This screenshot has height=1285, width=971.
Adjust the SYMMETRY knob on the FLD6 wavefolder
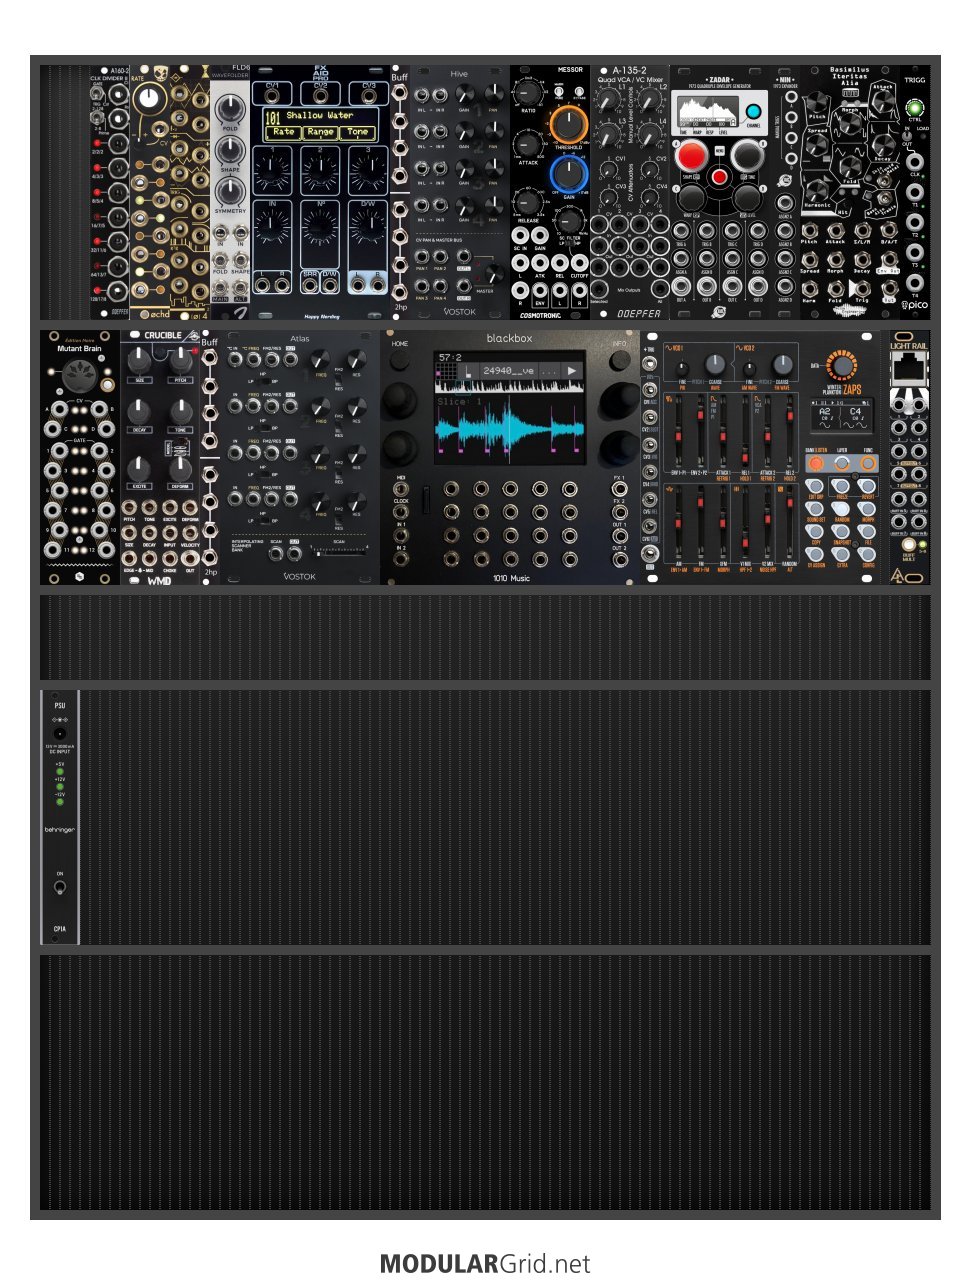230,191
